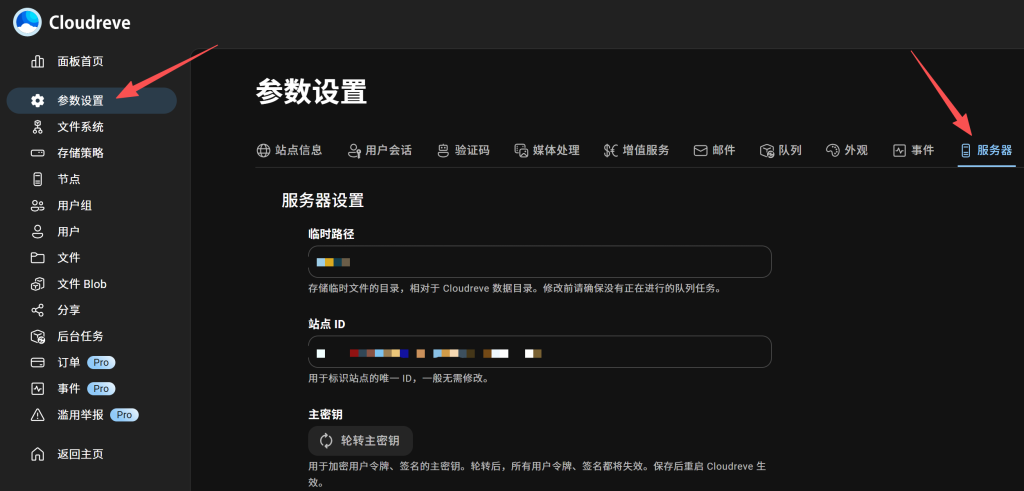This screenshot has height=491, width=1024.
Task: Click the Cloudreve logo icon
Action: coord(27,22)
